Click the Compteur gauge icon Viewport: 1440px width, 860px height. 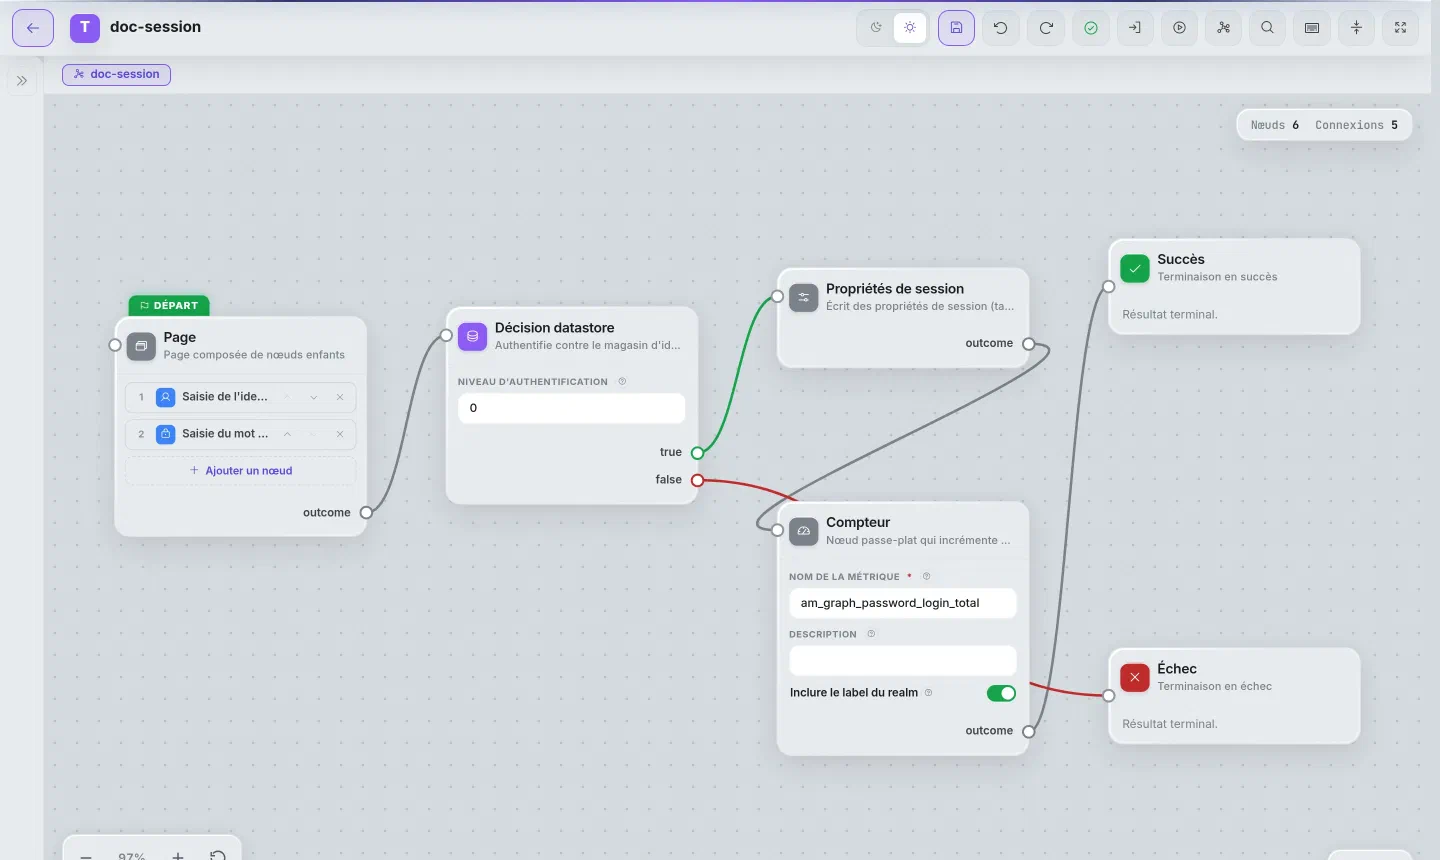[x=804, y=531]
